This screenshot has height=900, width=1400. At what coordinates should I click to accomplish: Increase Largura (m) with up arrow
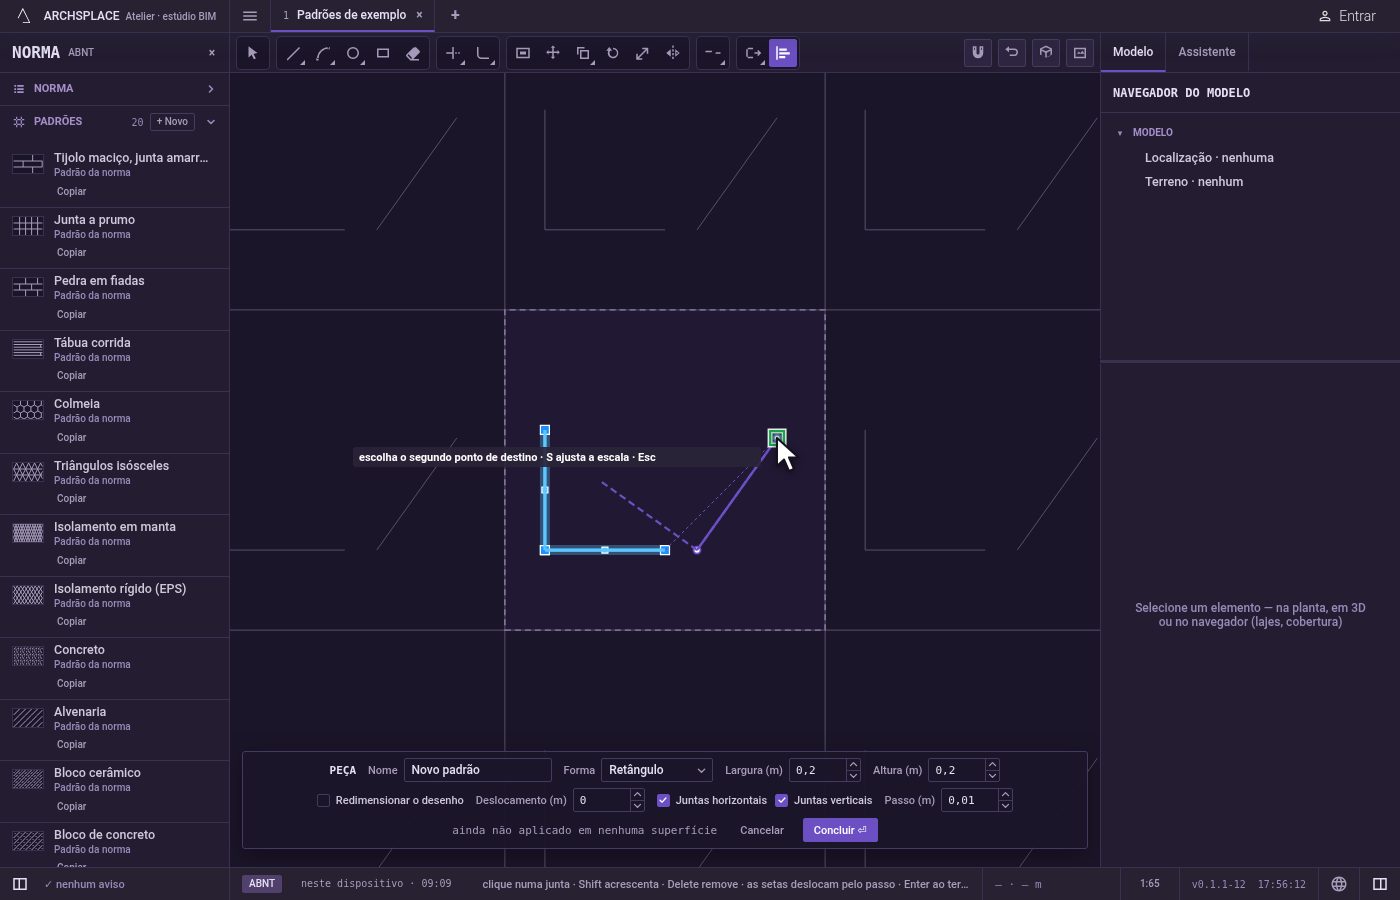[853, 765]
